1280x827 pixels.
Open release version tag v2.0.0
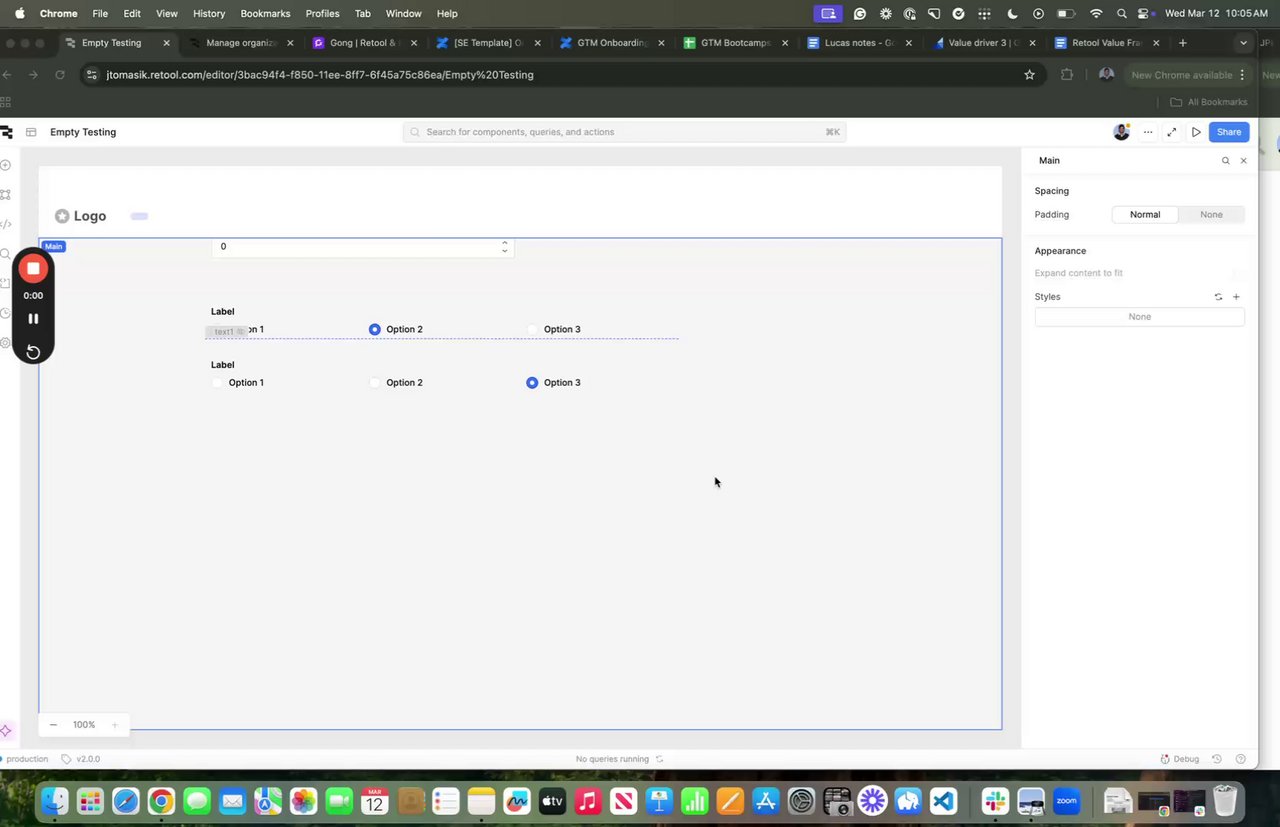80,759
